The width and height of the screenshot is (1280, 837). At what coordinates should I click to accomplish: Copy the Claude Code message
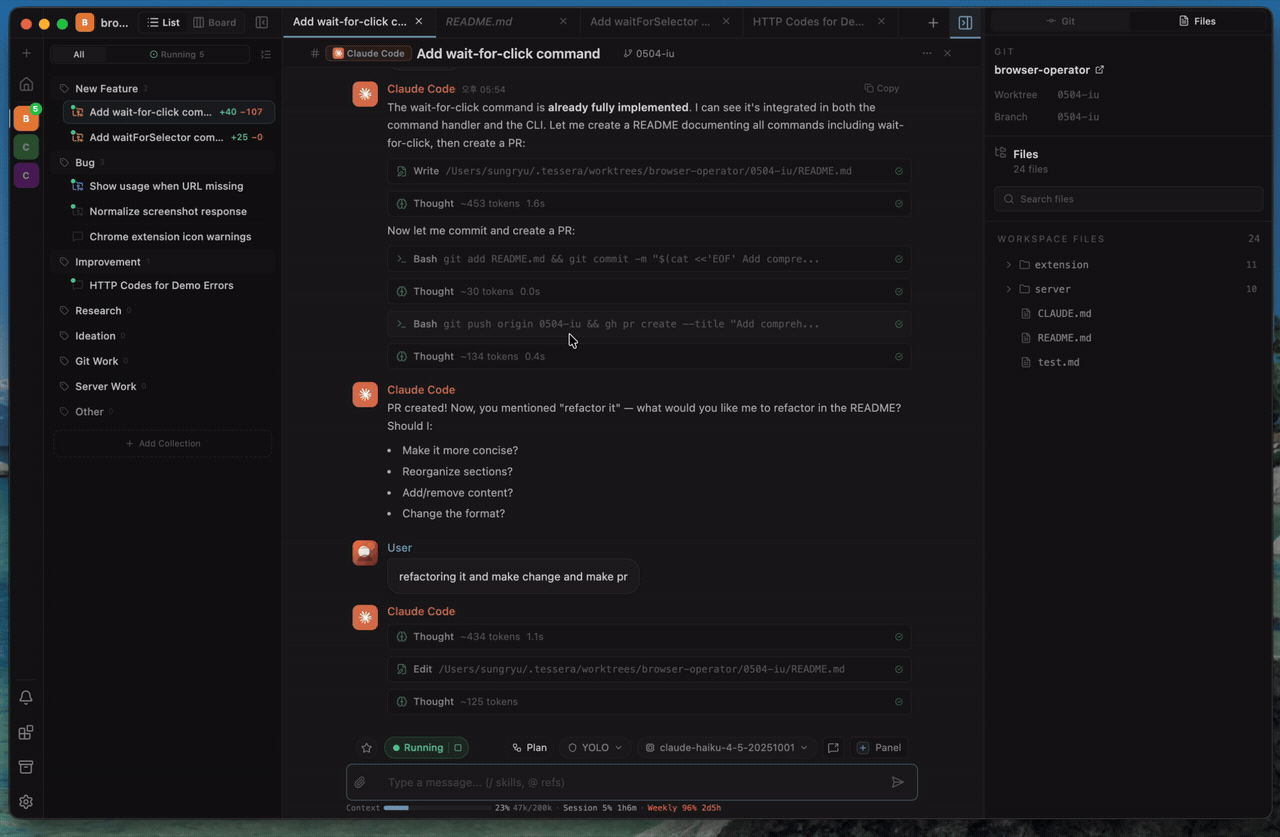tap(881, 88)
